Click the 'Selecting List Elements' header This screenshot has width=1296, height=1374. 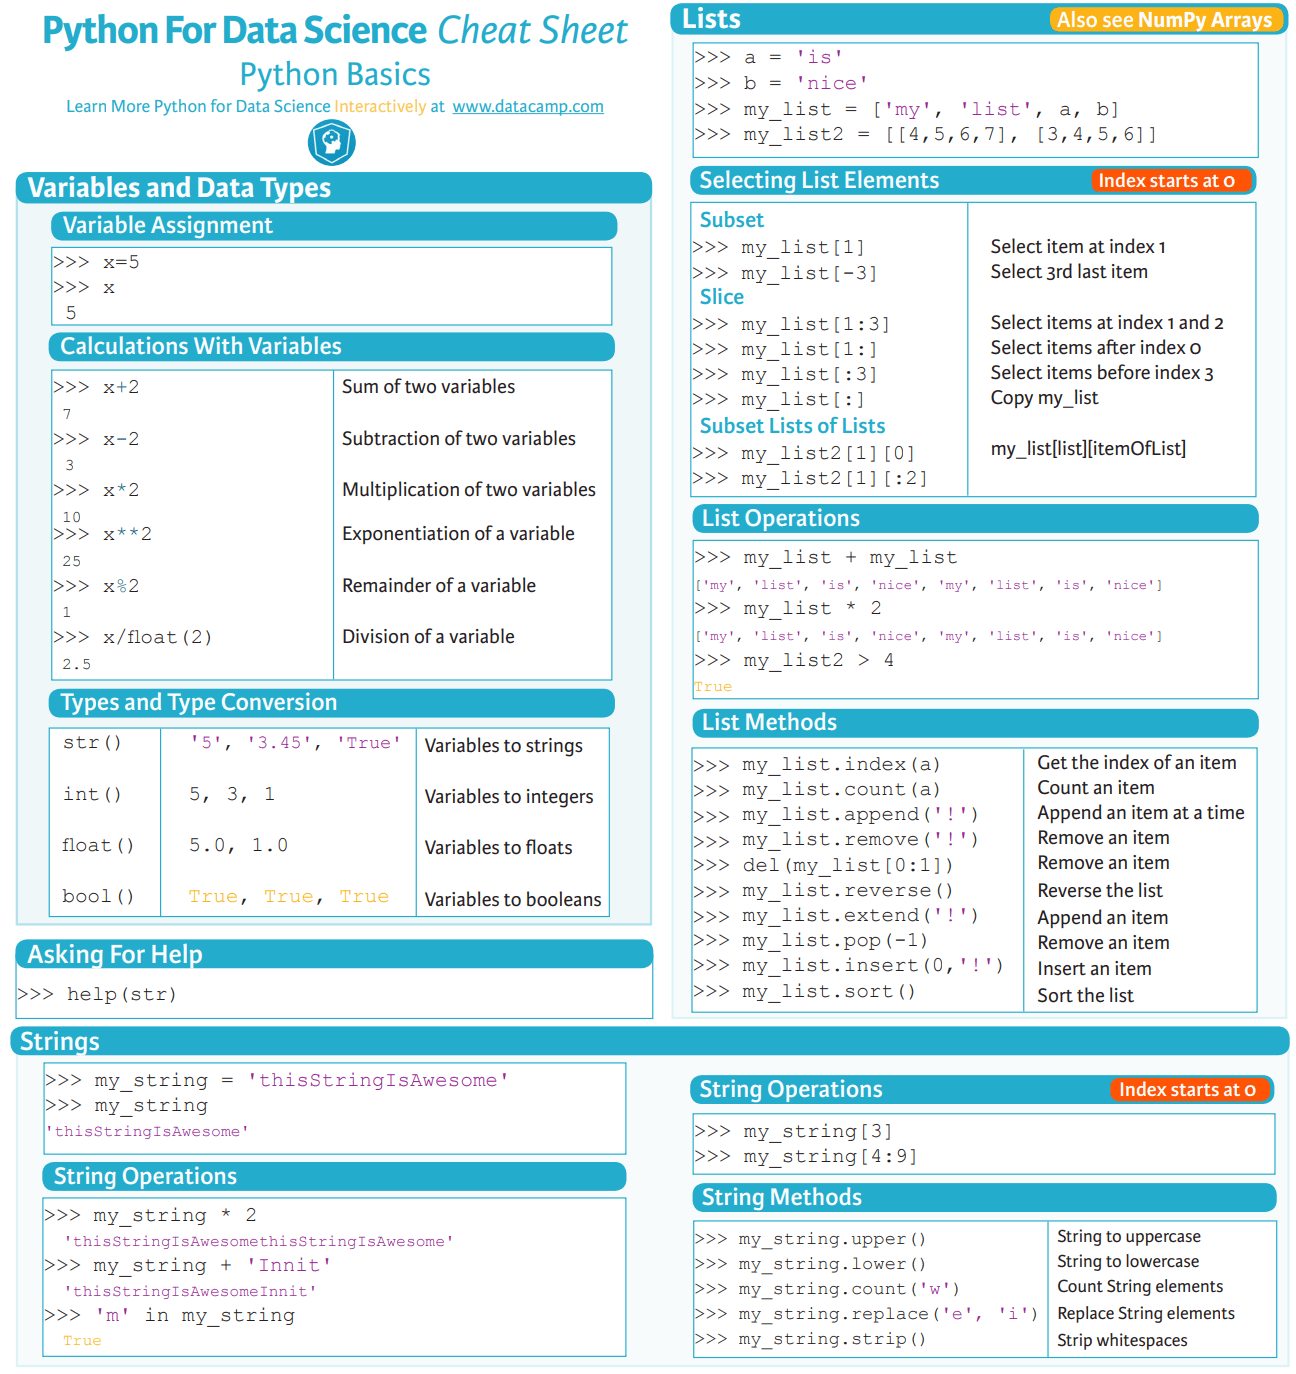972,180
